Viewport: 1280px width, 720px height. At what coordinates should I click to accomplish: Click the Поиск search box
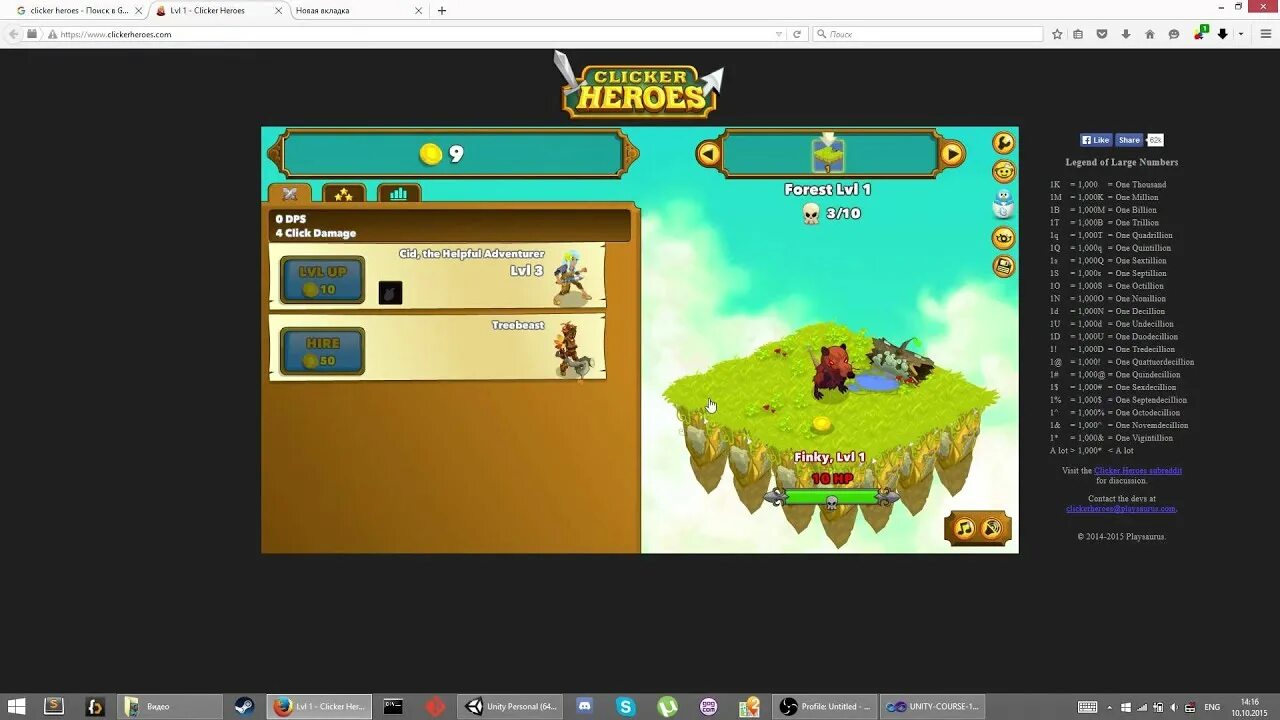[927, 34]
